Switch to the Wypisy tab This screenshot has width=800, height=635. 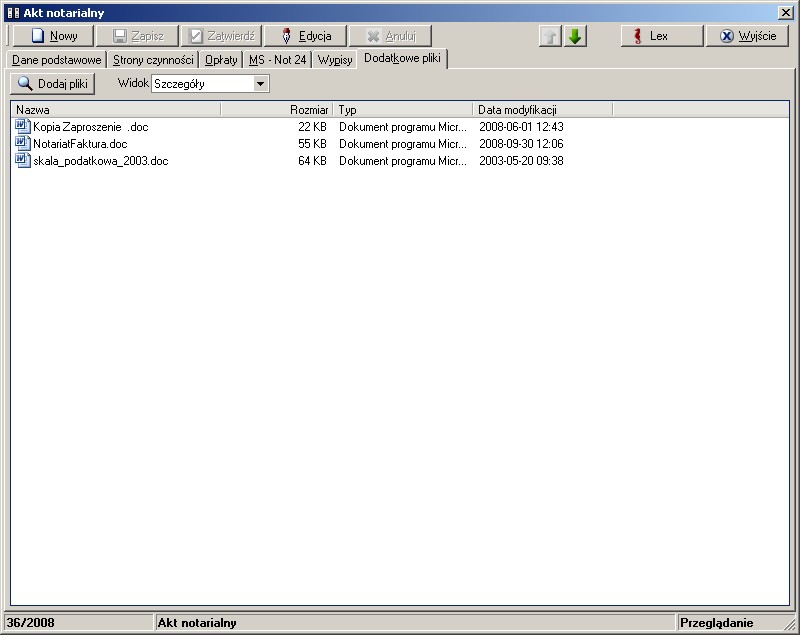pyautogui.click(x=335, y=60)
